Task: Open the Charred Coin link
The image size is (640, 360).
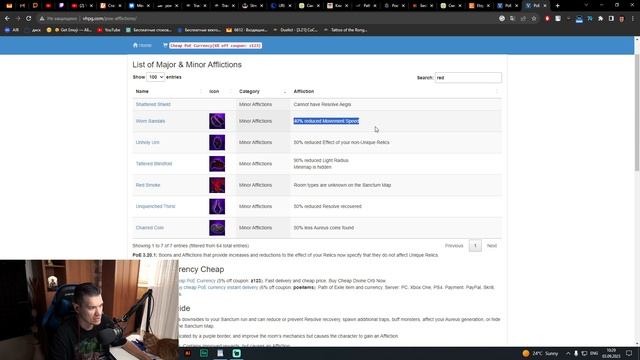Action: pyautogui.click(x=150, y=228)
